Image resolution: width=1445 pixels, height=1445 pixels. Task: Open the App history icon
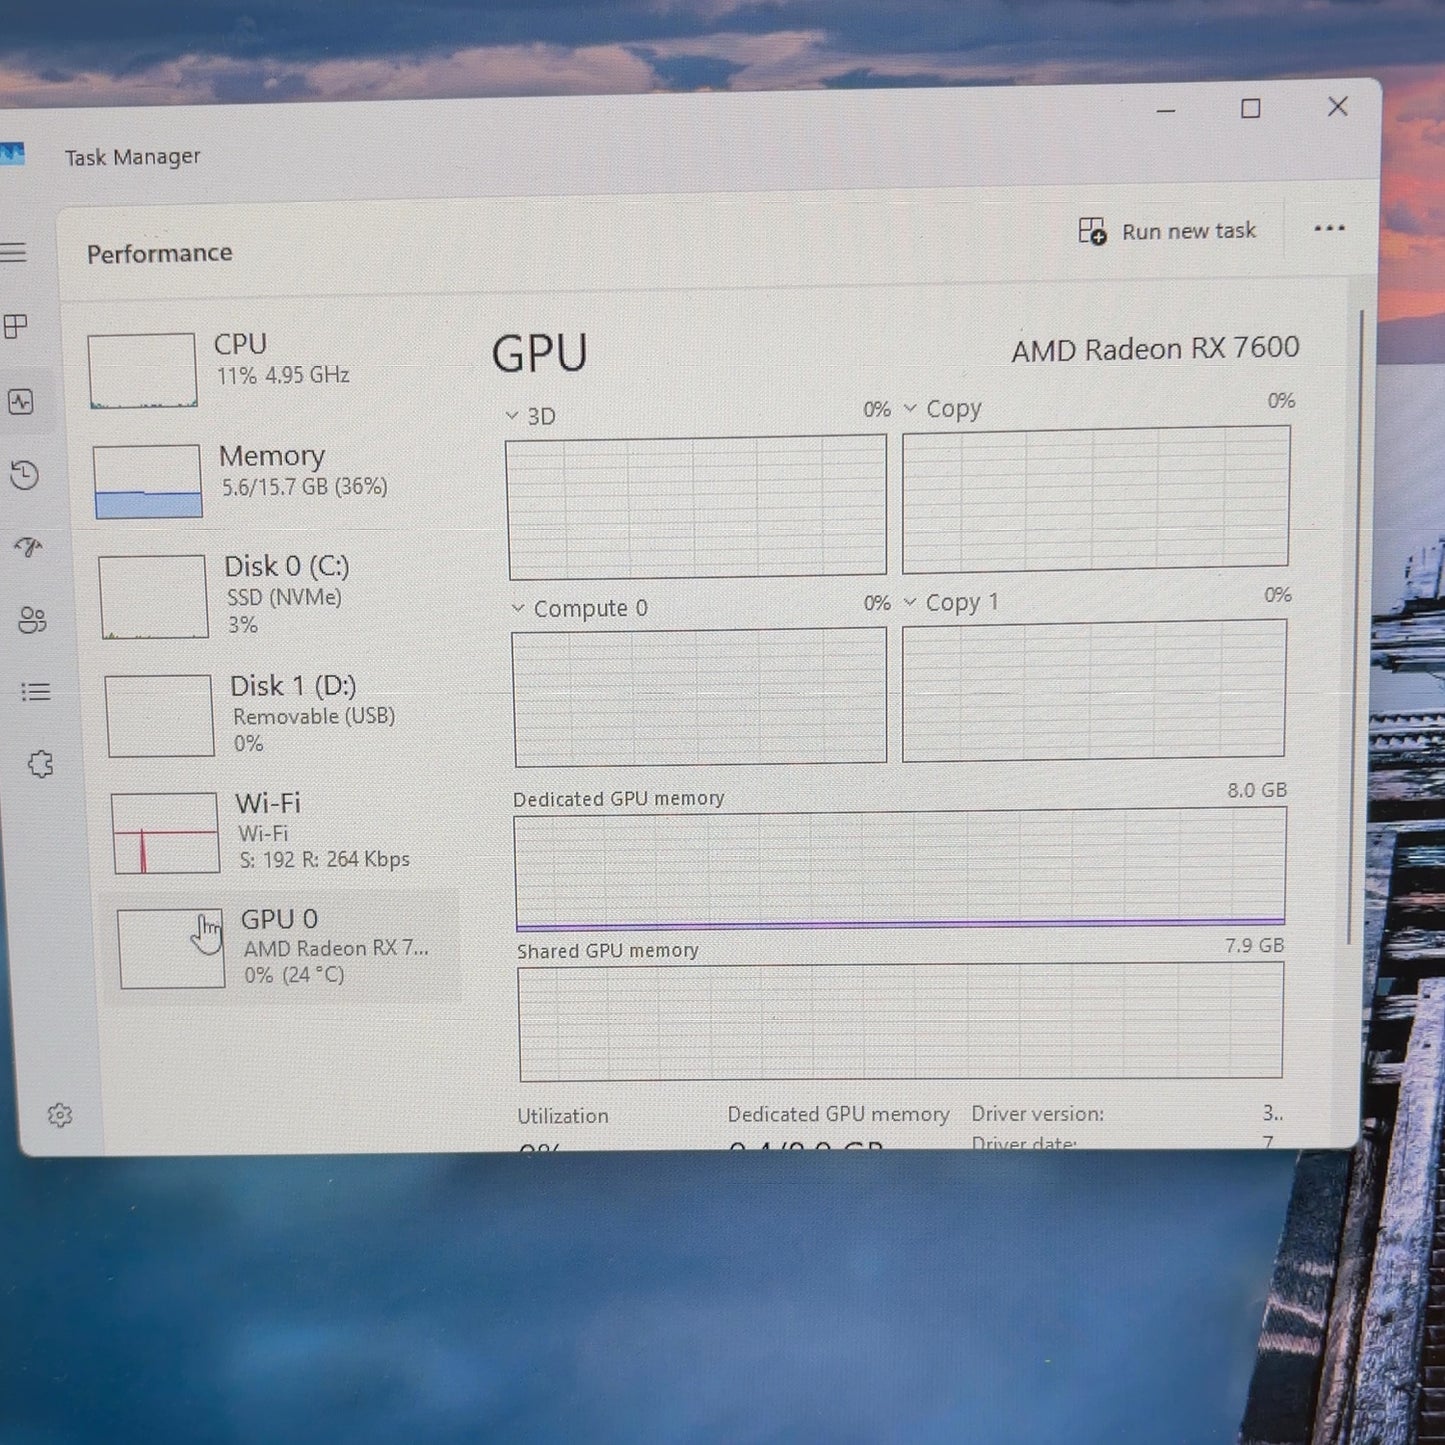tap(24, 474)
